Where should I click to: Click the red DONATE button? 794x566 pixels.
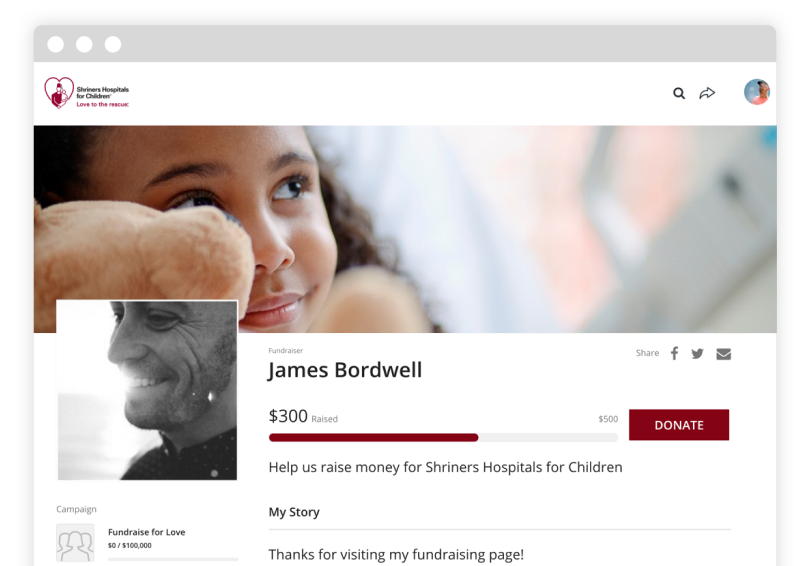[679, 425]
